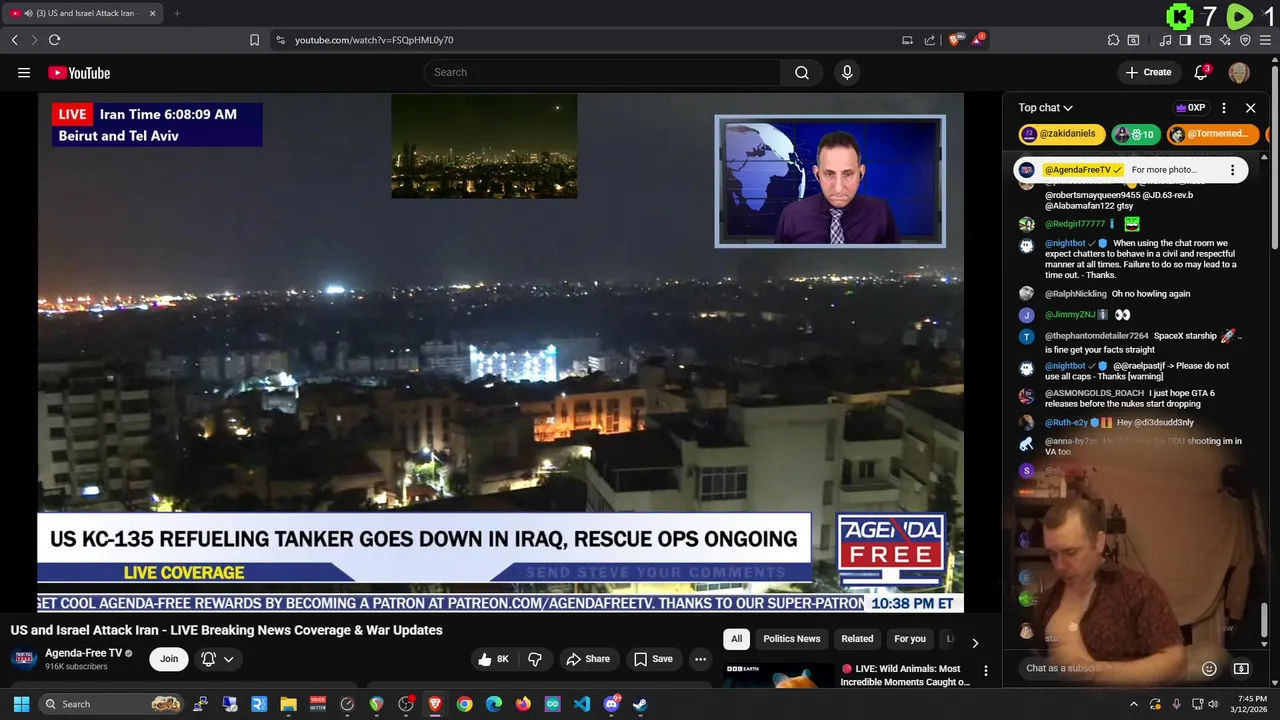Open the browser main menu

pyautogui.click(x=1265, y=40)
